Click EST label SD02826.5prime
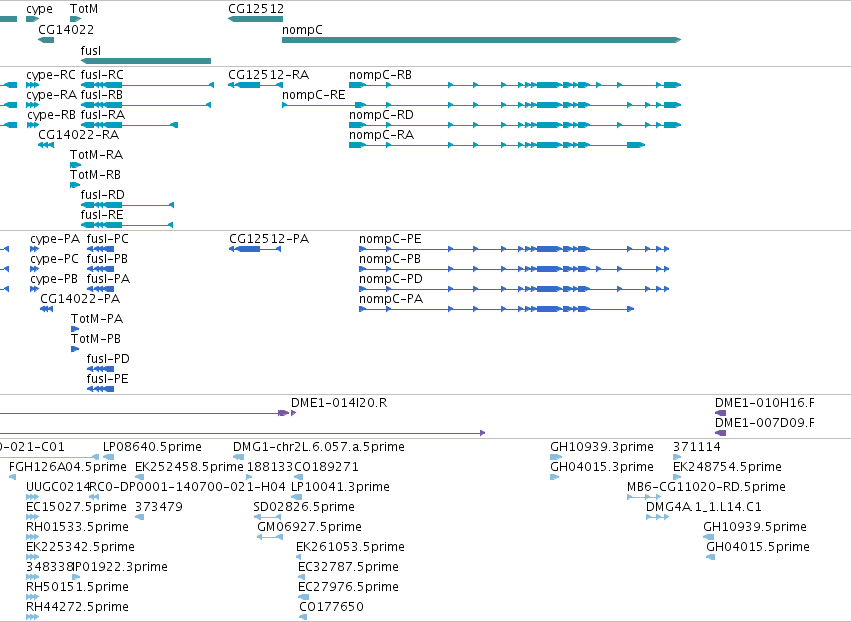 point(304,507)
